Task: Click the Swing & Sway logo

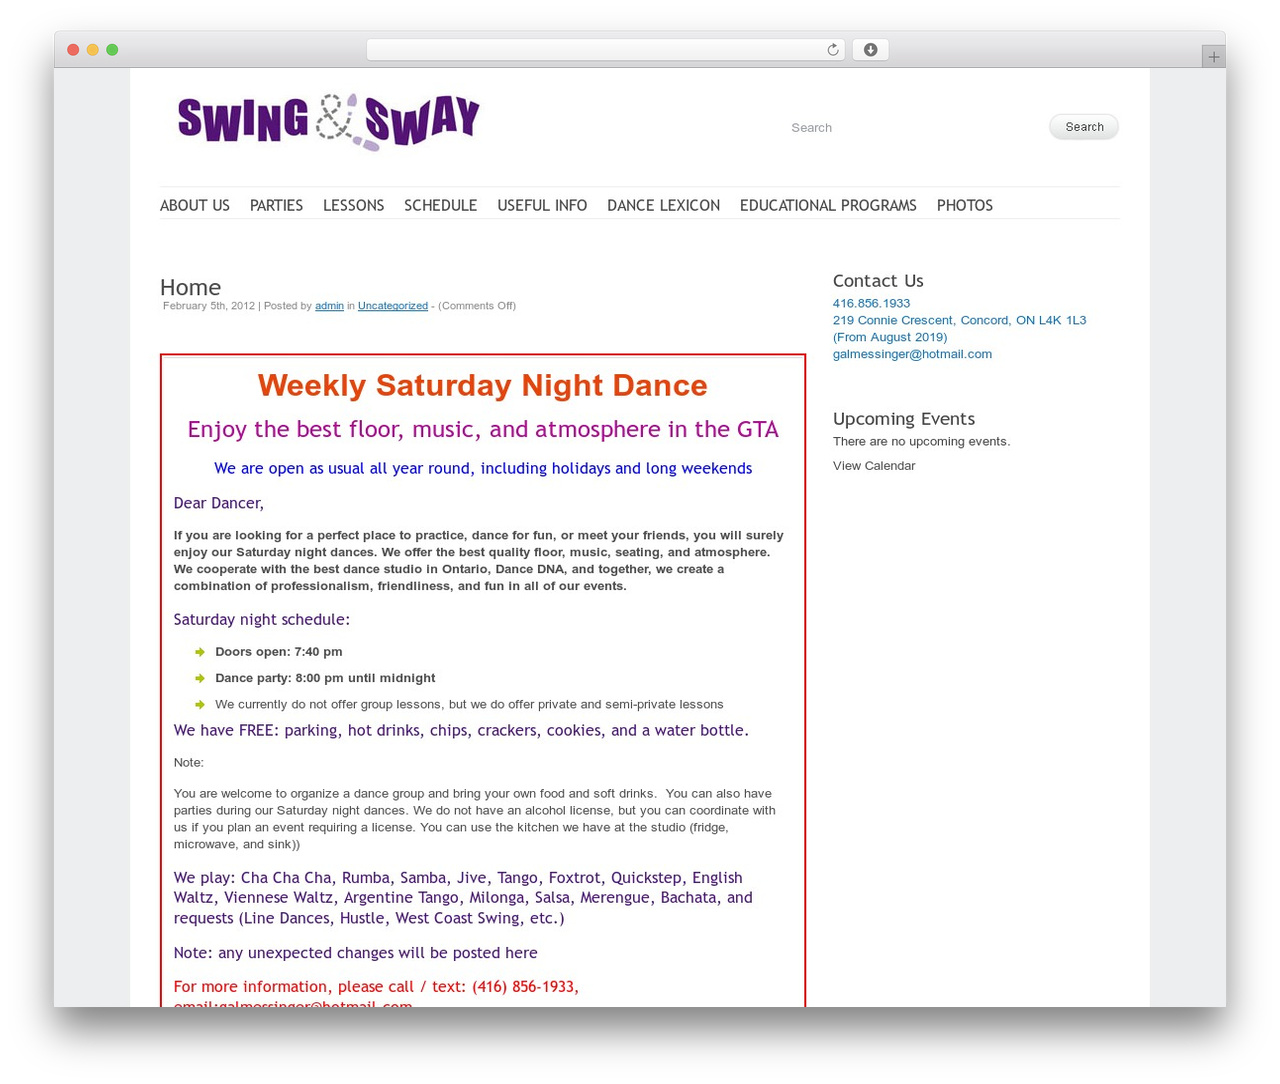Action: (329, 122)
